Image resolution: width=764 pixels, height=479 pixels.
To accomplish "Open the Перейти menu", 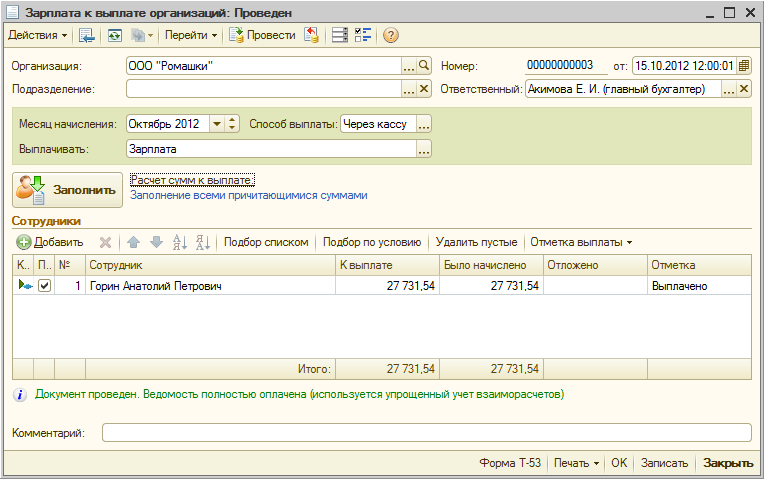I will (192, 35).
